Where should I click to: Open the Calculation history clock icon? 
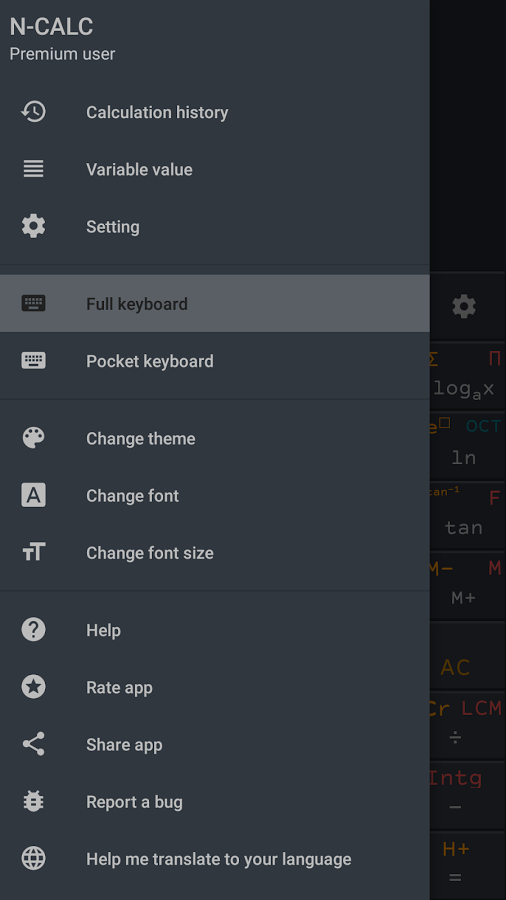pos(33,112)
